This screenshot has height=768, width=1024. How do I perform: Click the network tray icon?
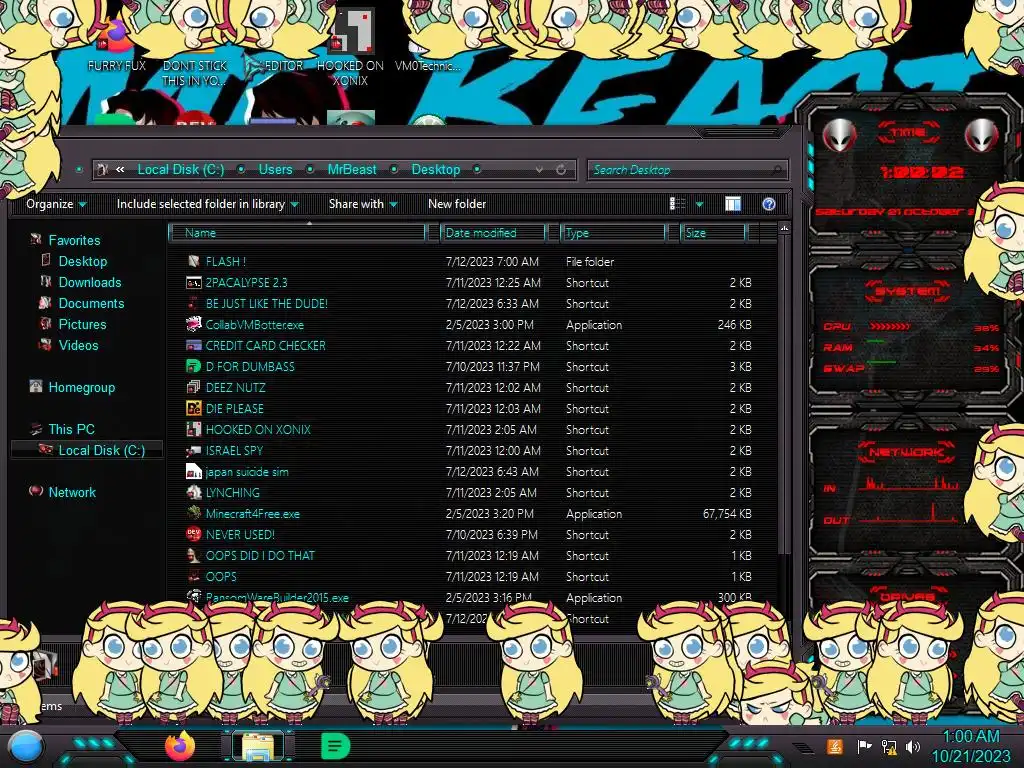pyautogui.click(x=889, y=746)
